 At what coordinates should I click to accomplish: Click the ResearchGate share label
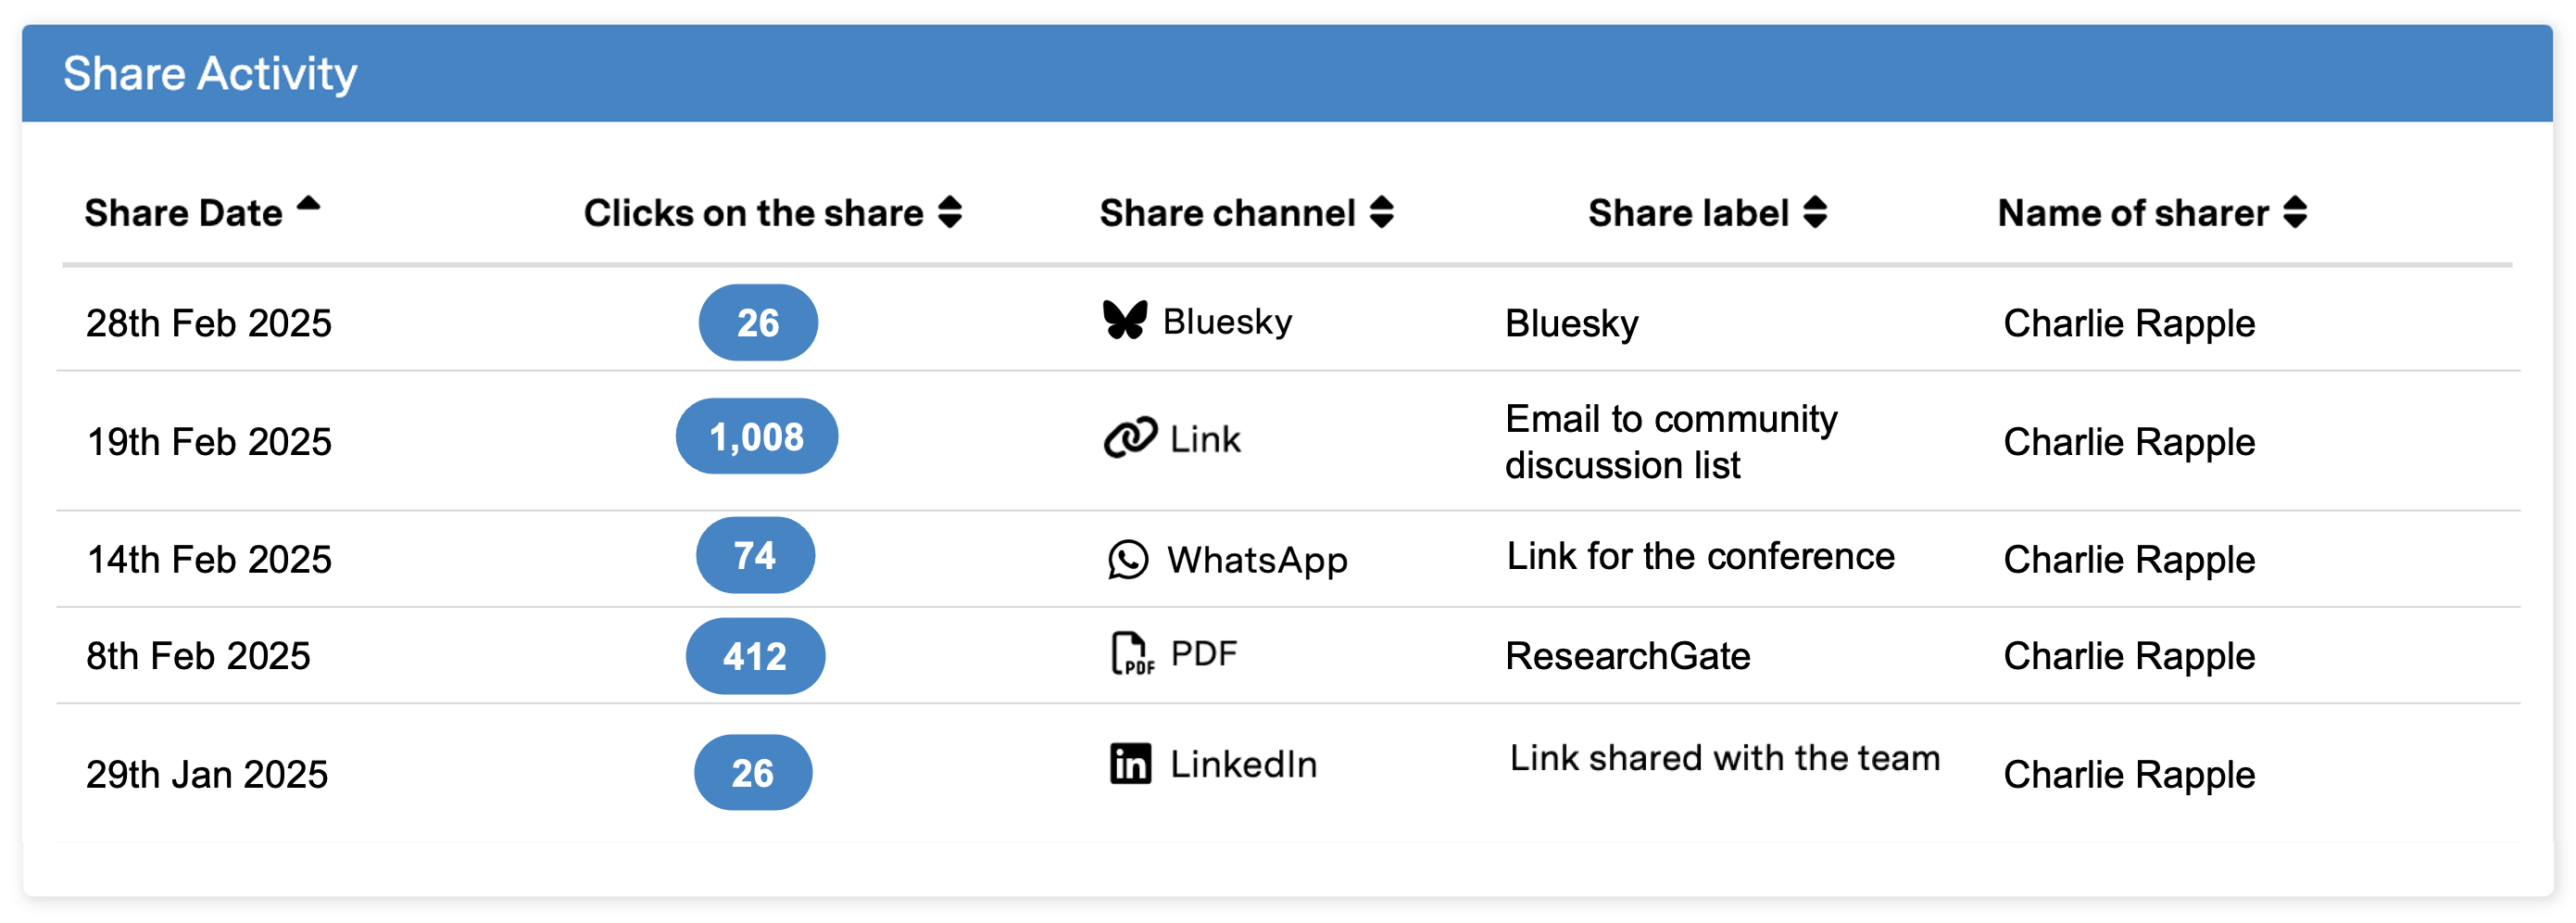click(1627, 656)
